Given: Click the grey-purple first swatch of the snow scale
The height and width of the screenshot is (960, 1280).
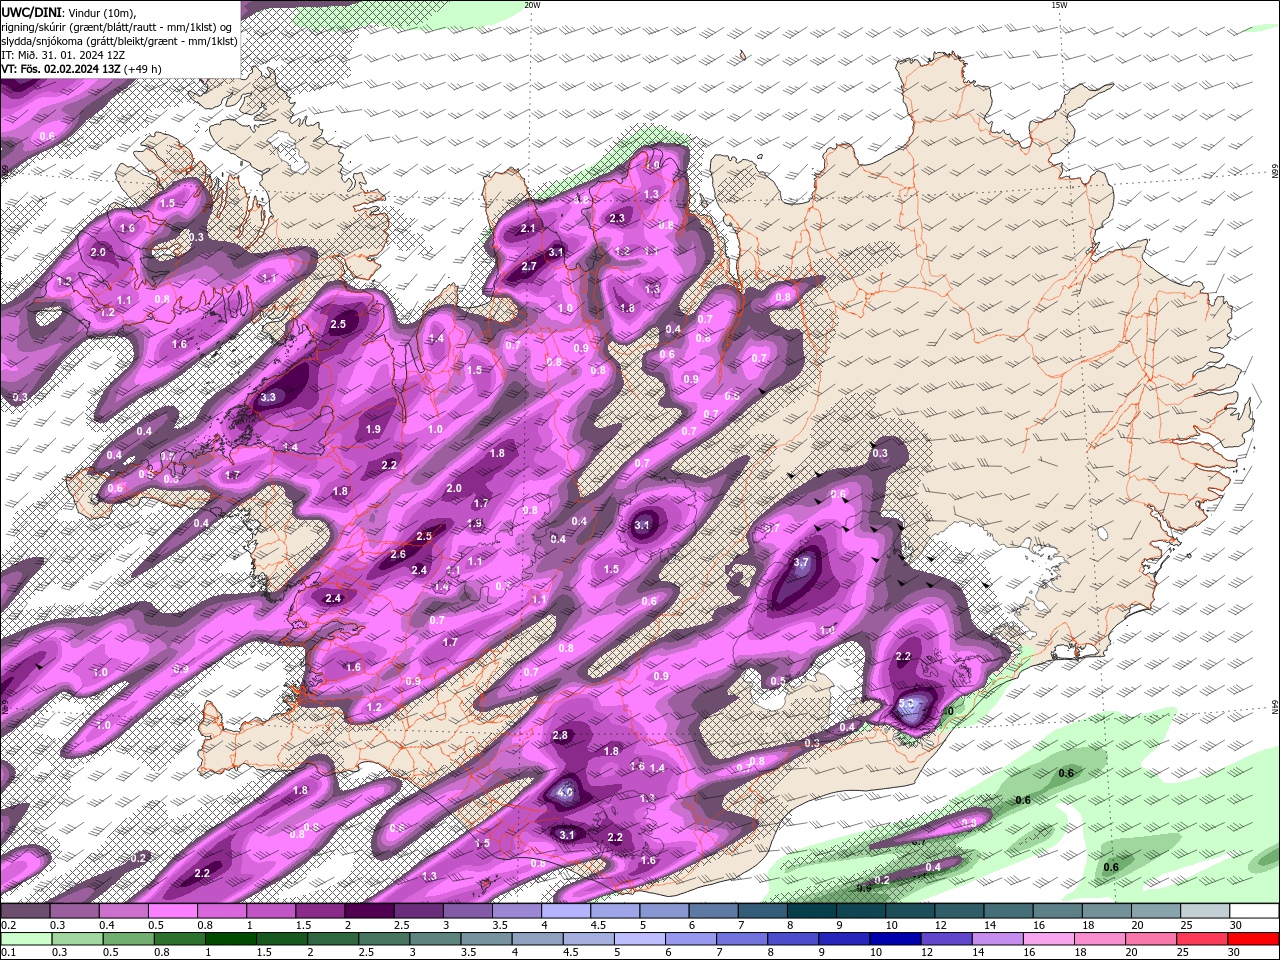Looking at the screenshot, I should tap(25, 911).
